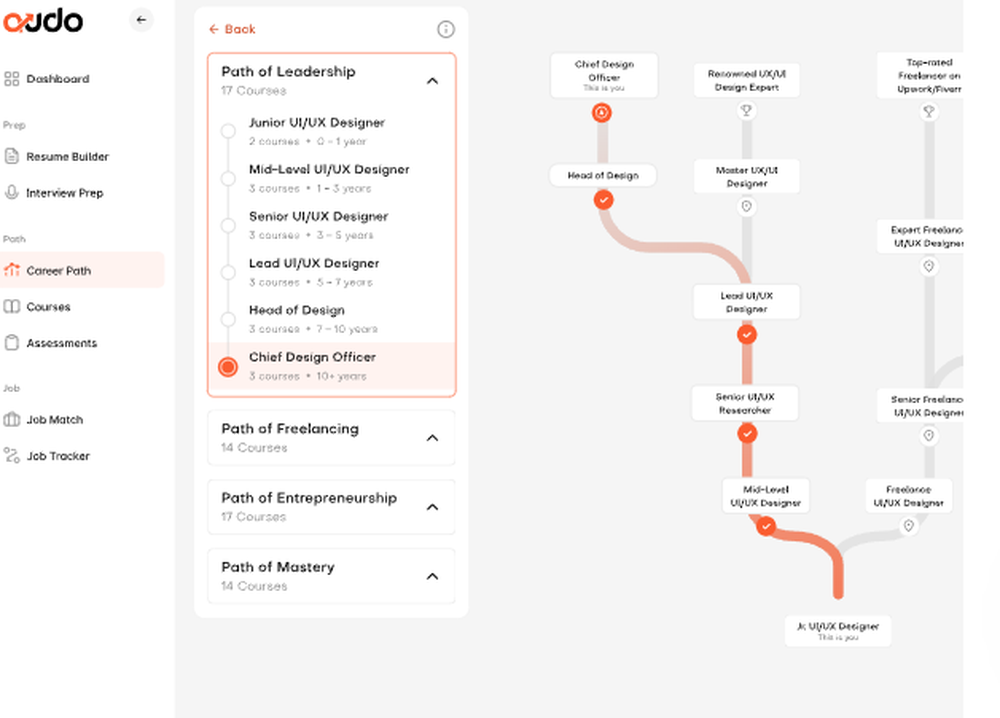Click the Interview Prep microphone icon

(11, 192)
